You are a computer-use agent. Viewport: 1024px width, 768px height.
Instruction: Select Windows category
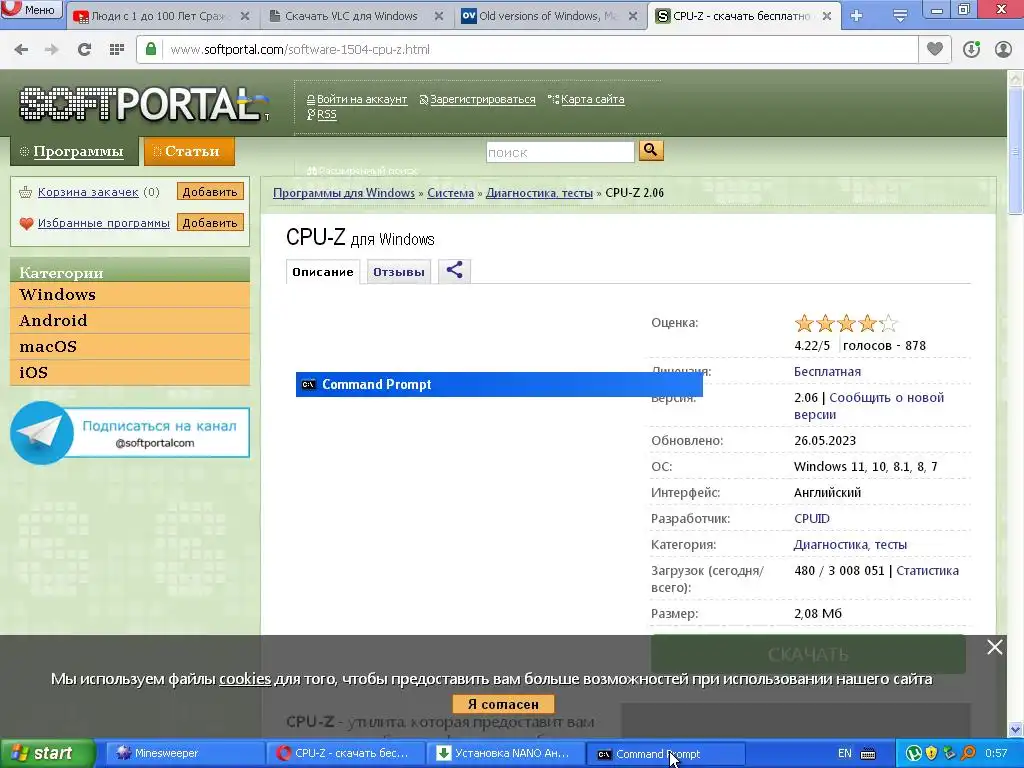pyautogui.click(x=130, y=295)
